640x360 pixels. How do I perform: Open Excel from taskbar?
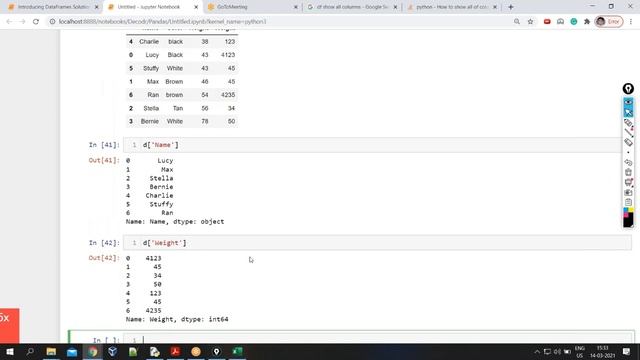pos(237,351)
